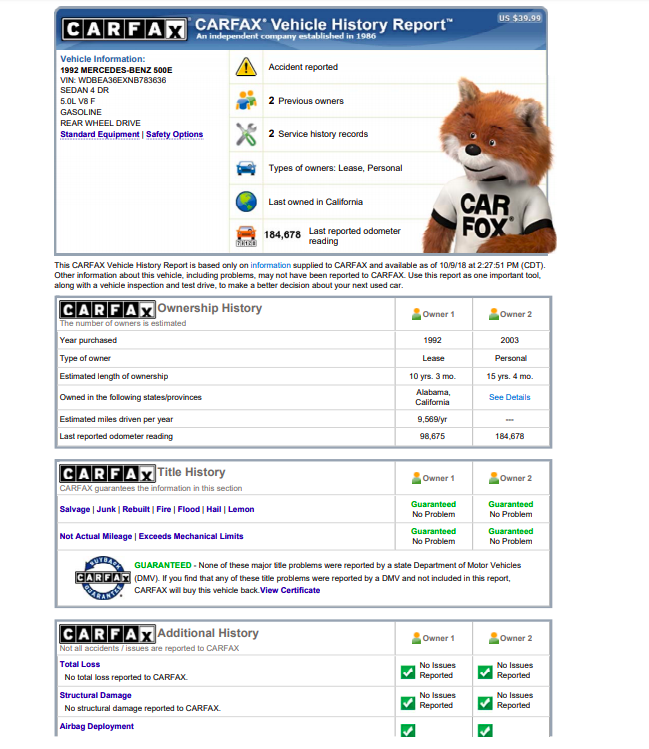The width and height of the screenshot is (649, 749).
Task: Open the Exceeds Mechanical Limits link
Action: (191, 536)
